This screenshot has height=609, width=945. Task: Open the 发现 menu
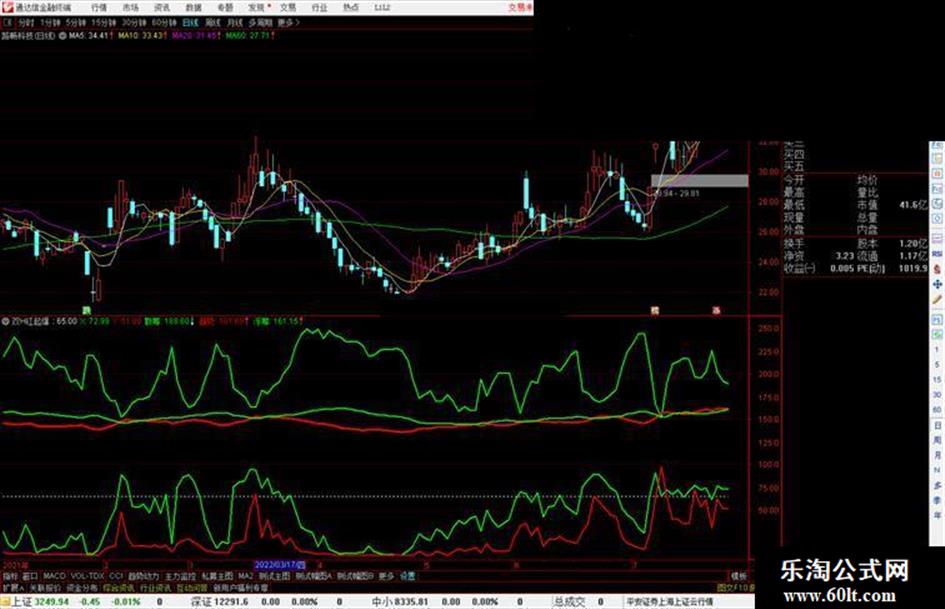[x=256, y=7]
